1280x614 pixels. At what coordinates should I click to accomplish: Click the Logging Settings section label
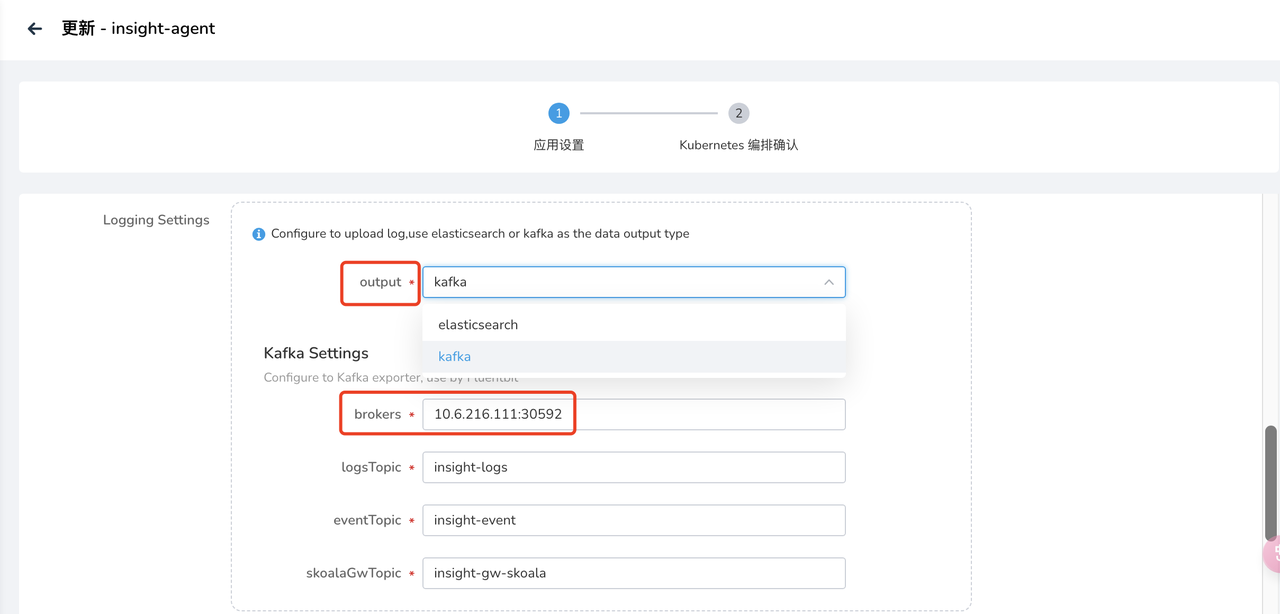(156, 220)
